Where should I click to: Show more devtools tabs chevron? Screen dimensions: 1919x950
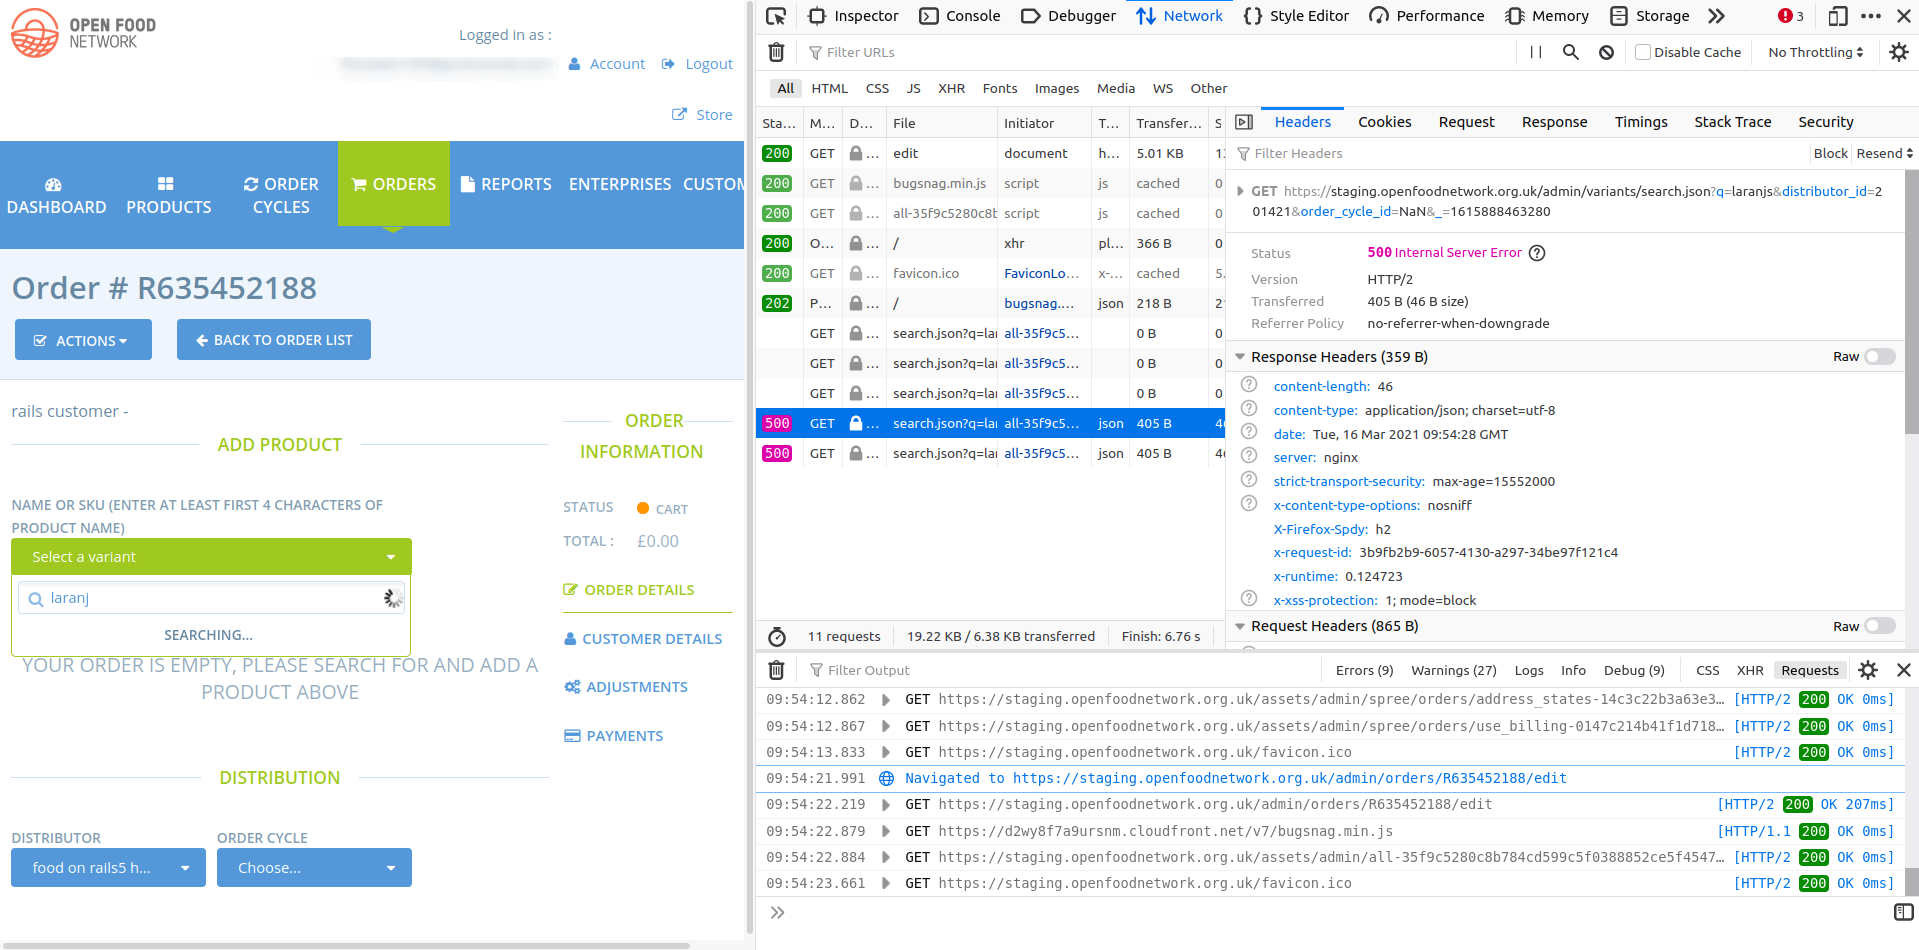tap(1717, 16)
